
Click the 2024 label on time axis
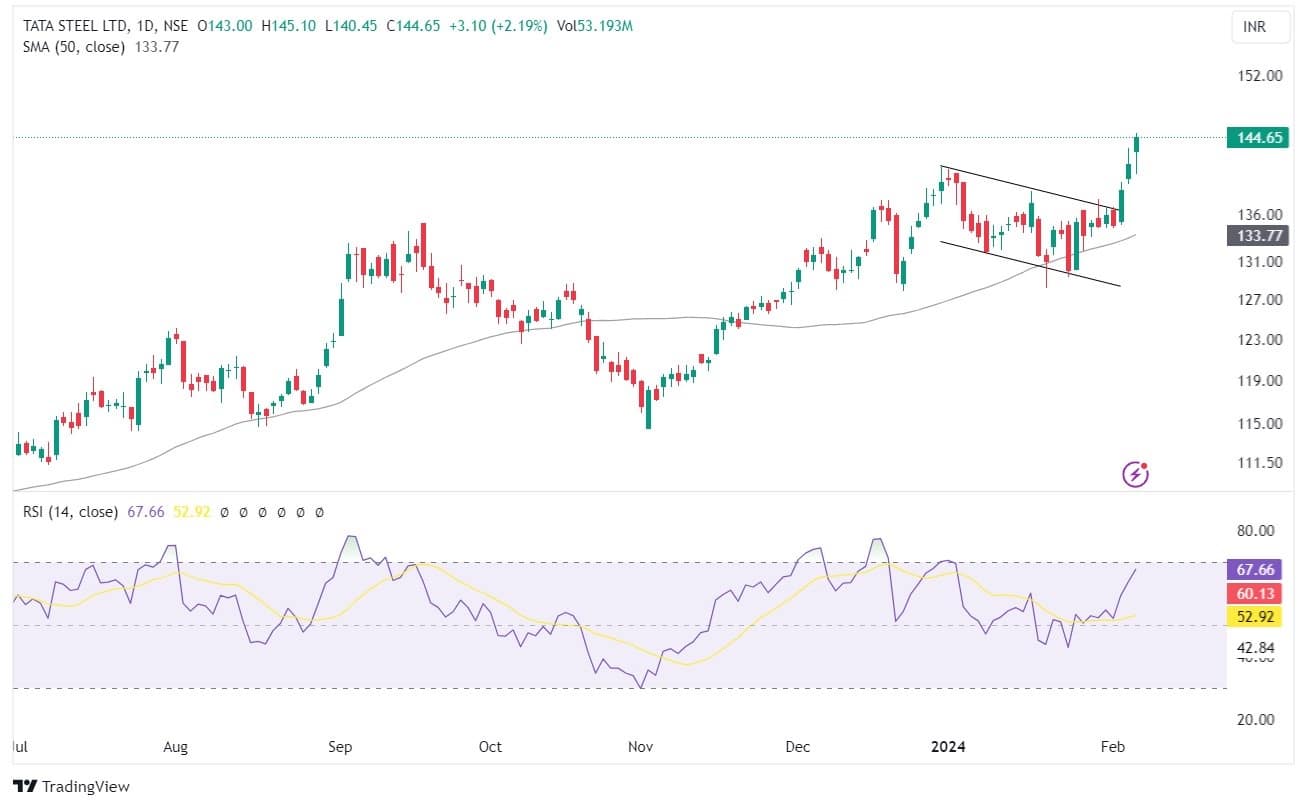pos(947,747)
